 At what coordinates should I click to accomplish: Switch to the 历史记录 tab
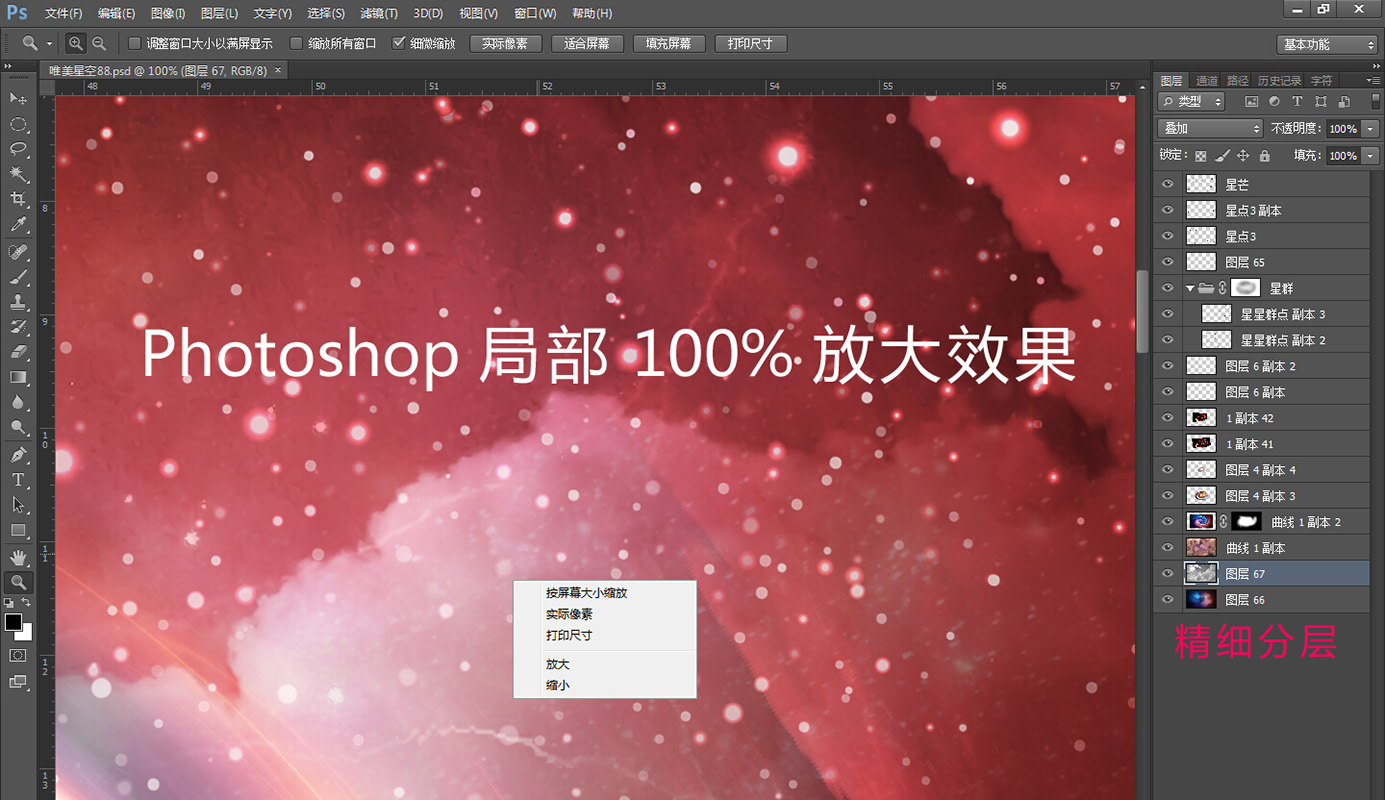pos(1279,80)
